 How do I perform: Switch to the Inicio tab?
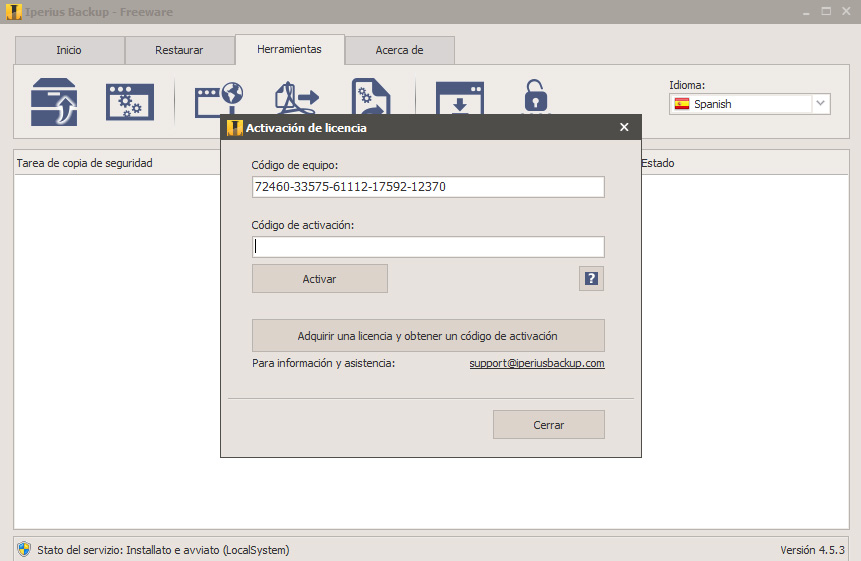[x=69, y=50]
